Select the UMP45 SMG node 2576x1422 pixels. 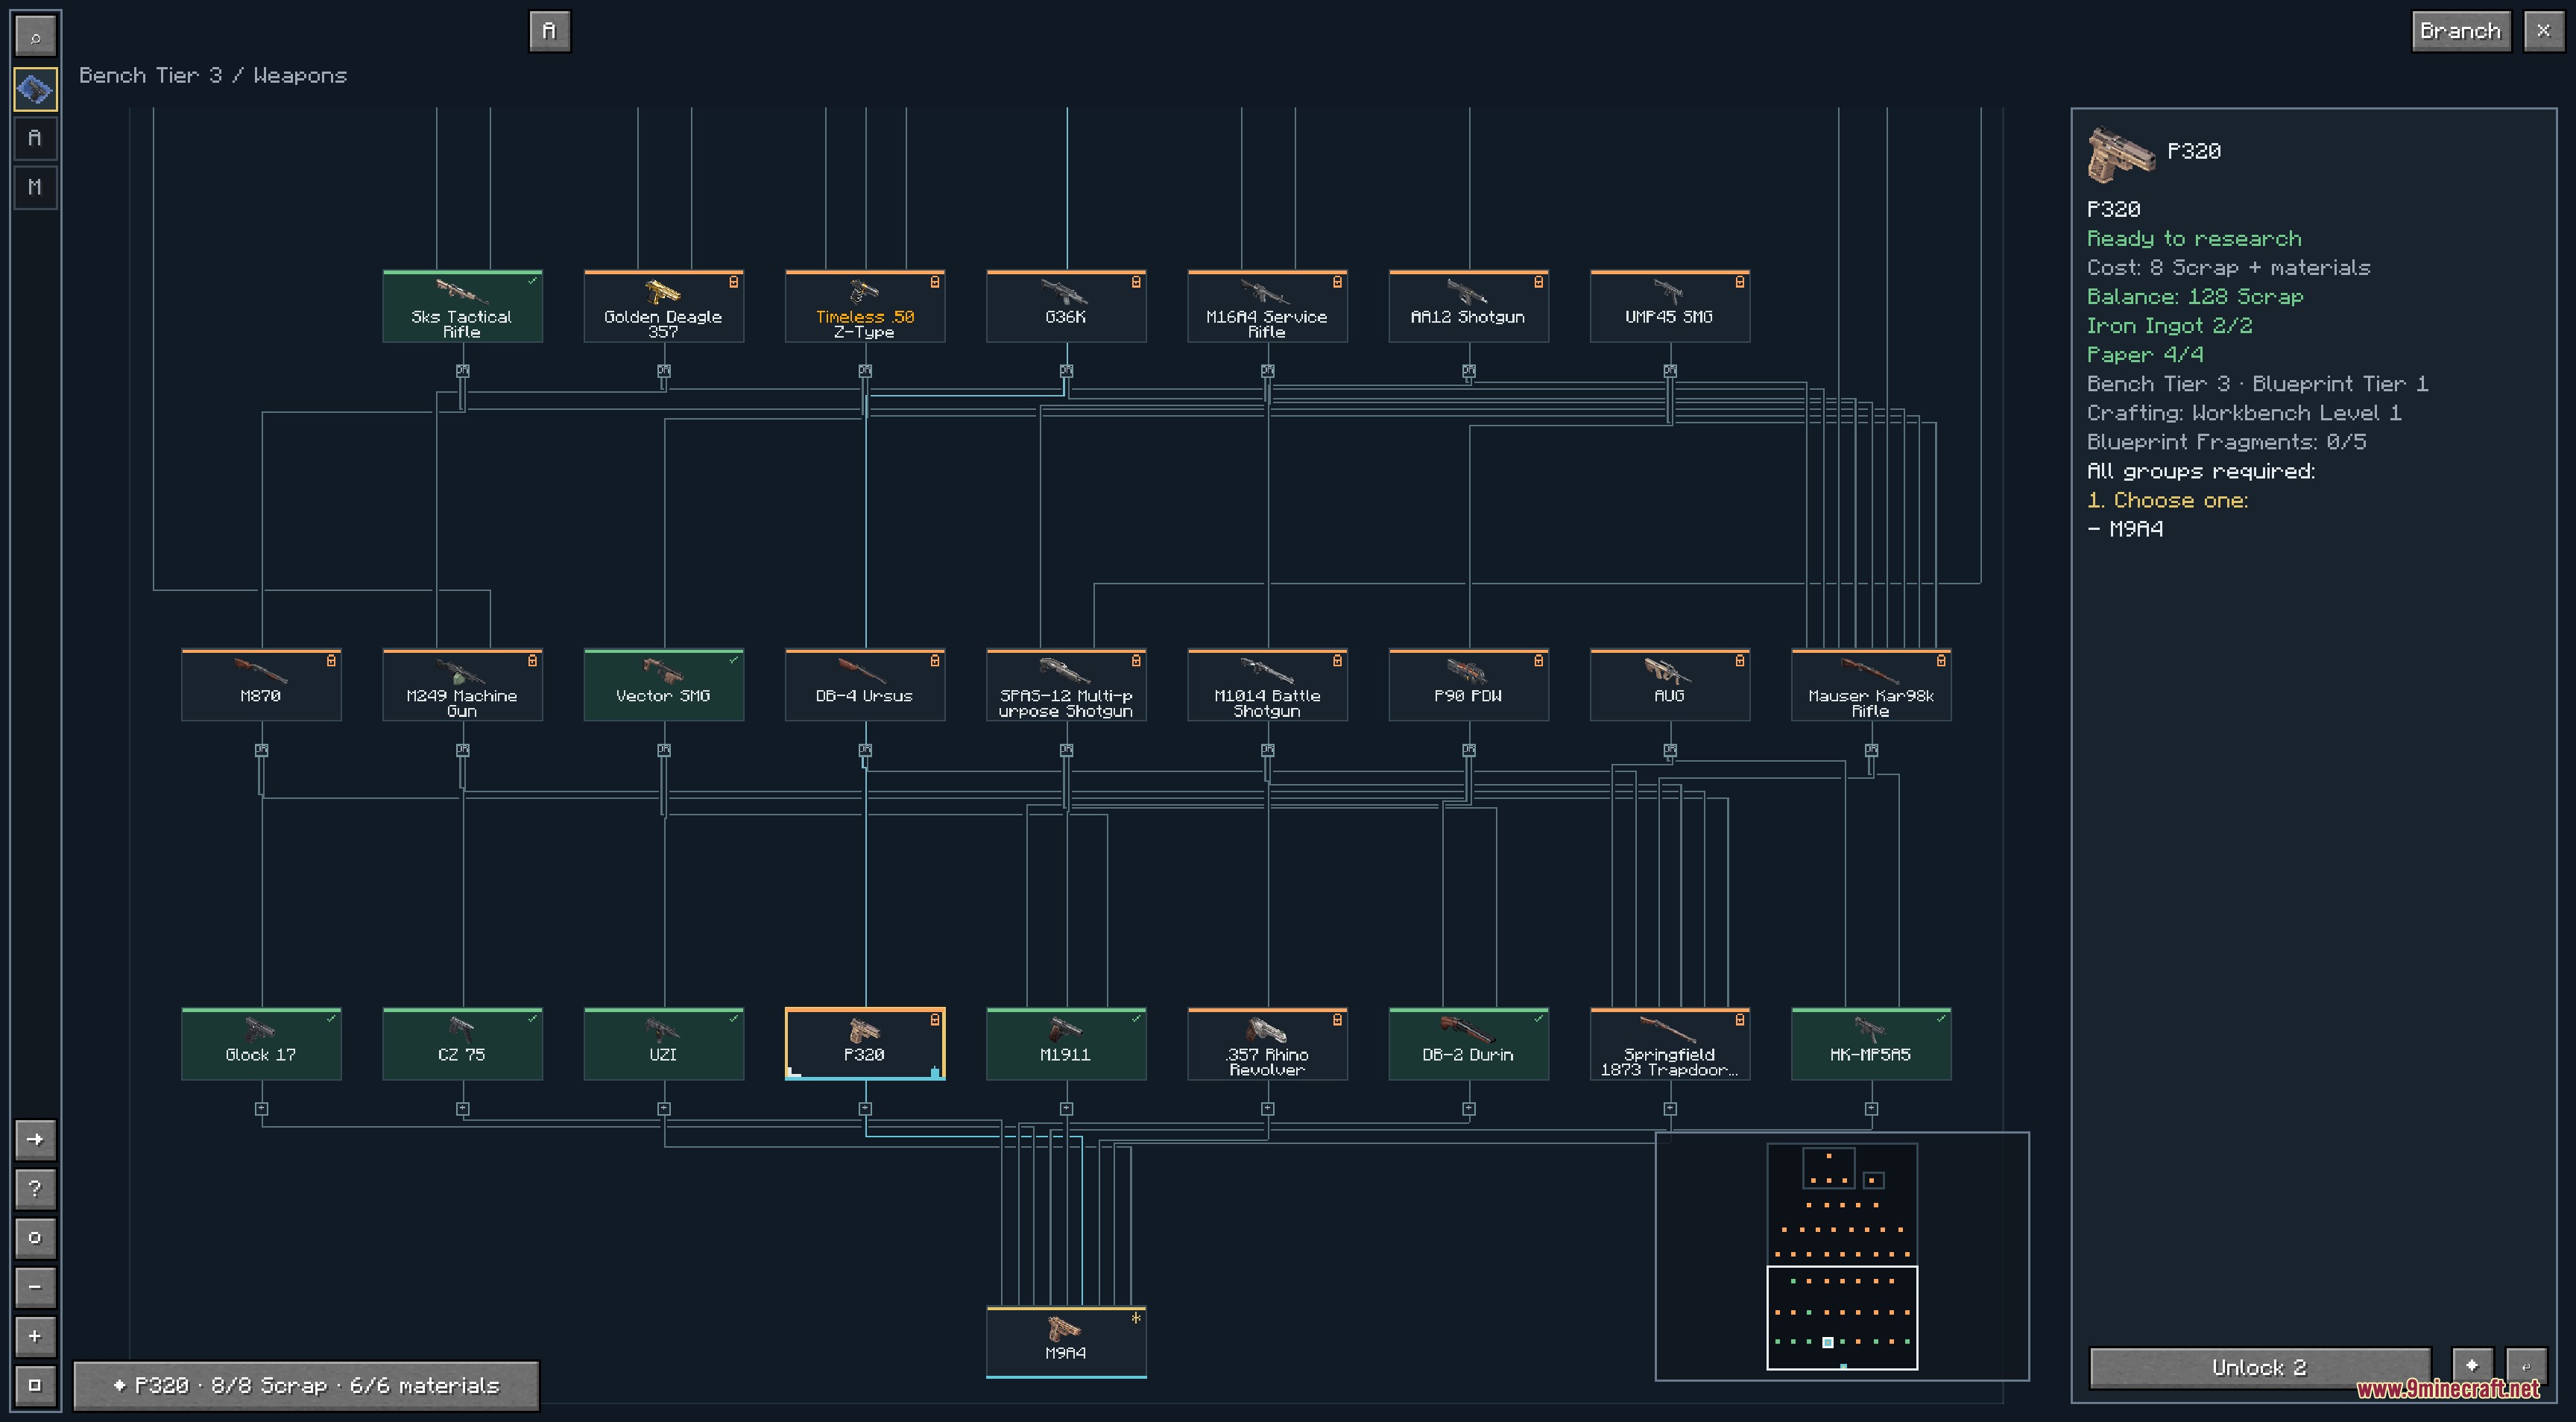[1670, 306]
